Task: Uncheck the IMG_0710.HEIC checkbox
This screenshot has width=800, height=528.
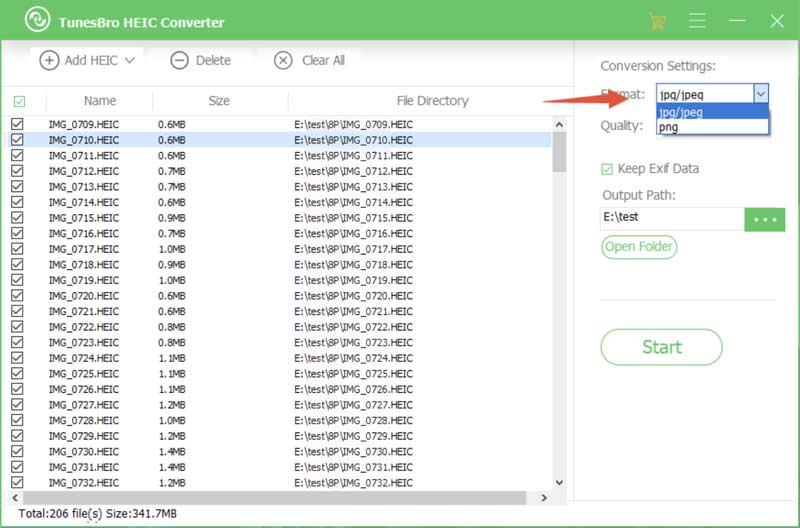Action: point(17,139)
